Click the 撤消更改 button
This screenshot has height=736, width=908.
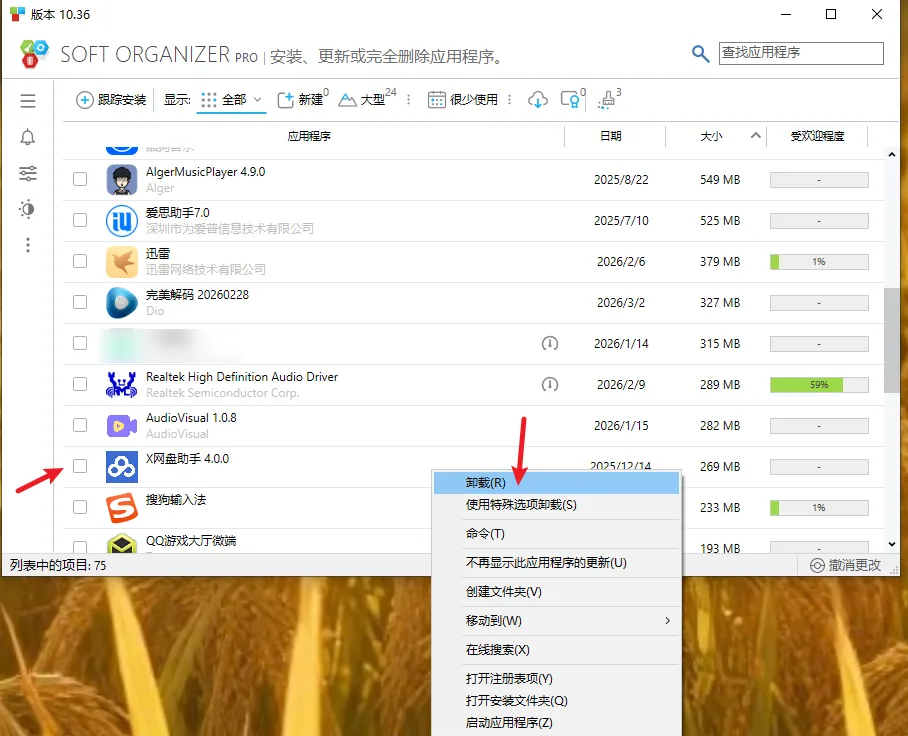tap(845, 565)
